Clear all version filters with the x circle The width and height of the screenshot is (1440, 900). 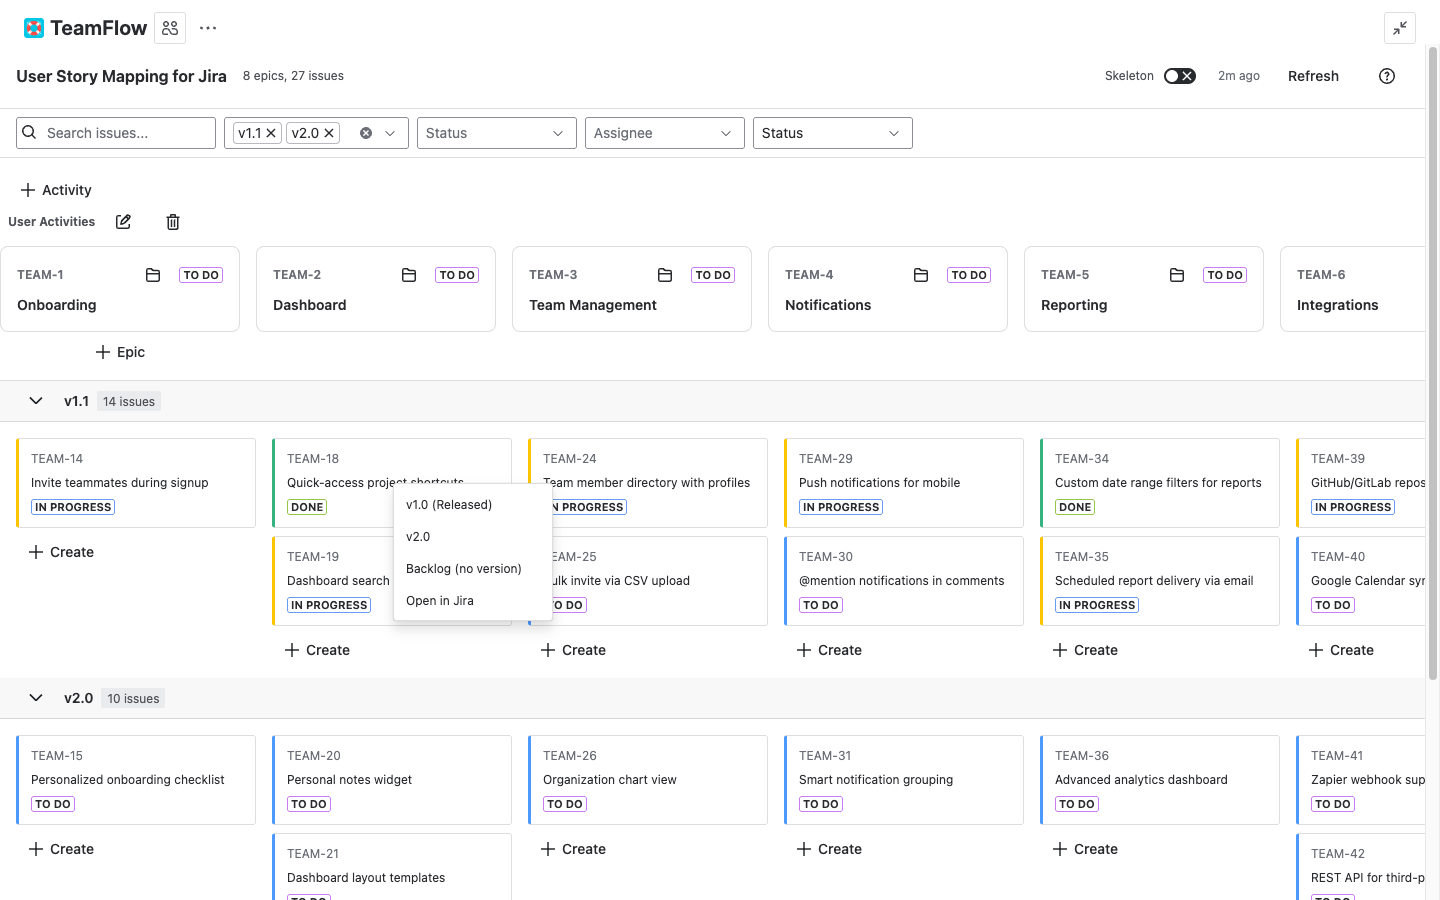point(364,132)
